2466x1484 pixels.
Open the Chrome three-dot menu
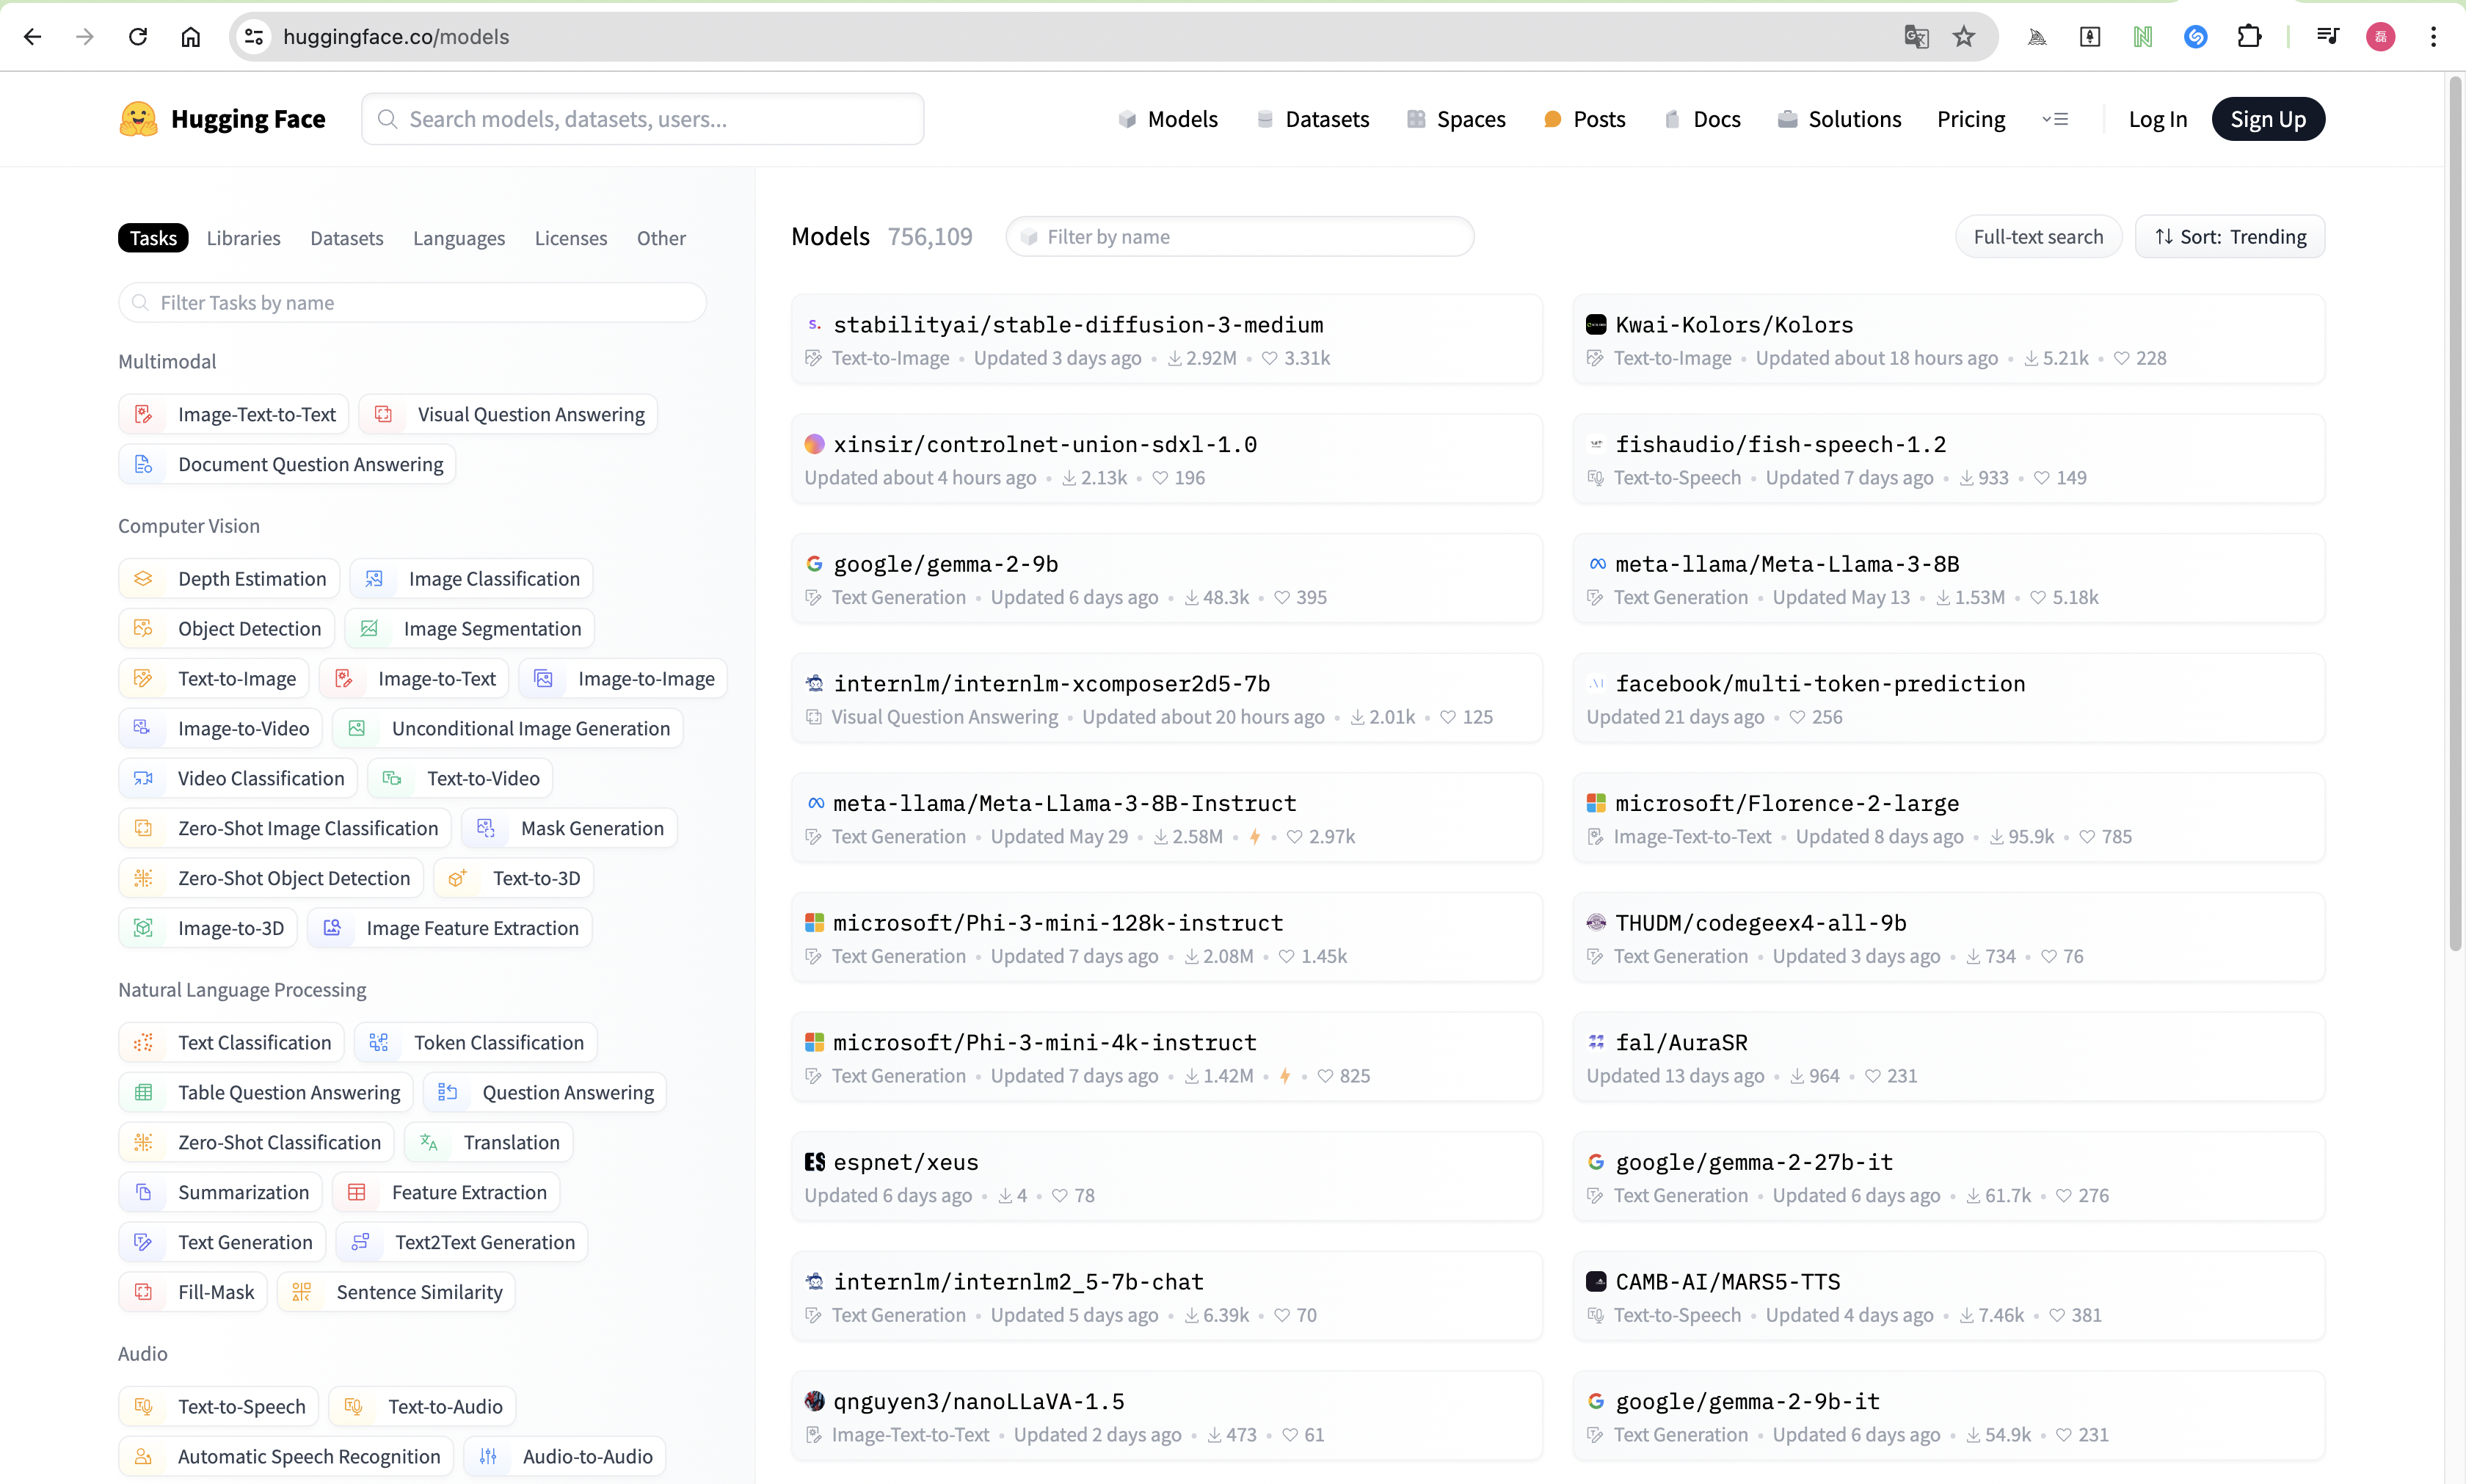[x=2434, y=37]
